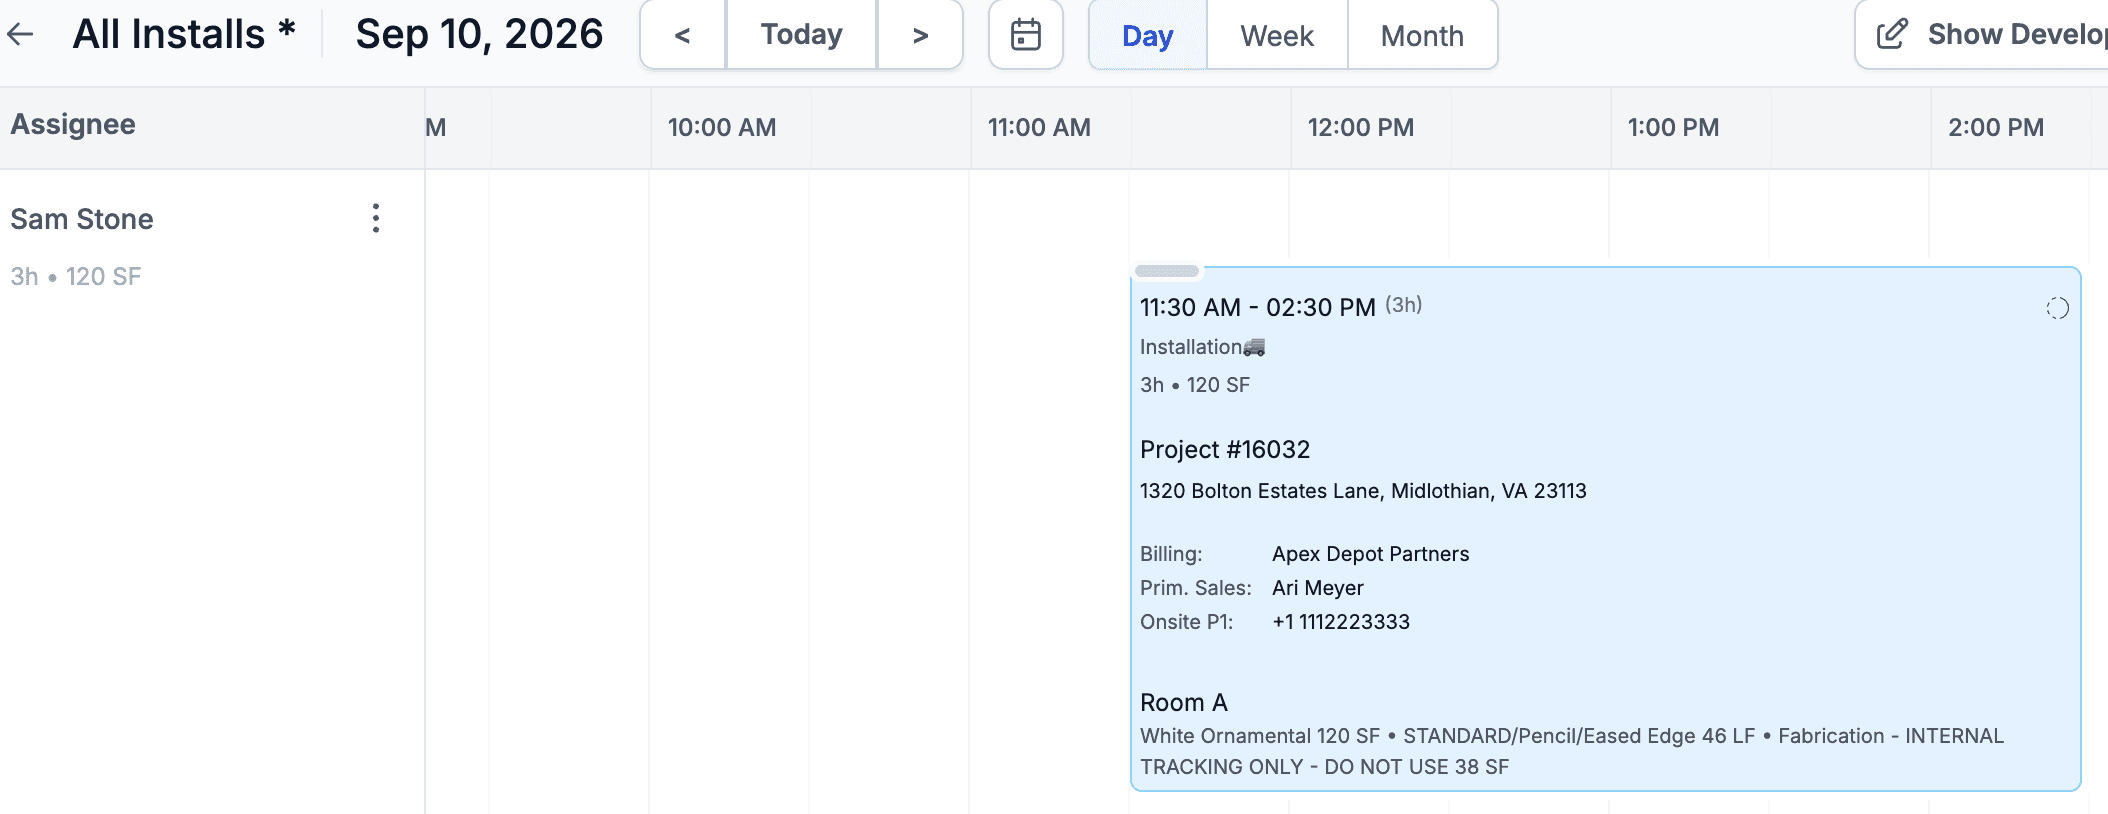2108x814 pixels.
Task: Click the pencil edit icon
Action: (x=1892, y=35)
